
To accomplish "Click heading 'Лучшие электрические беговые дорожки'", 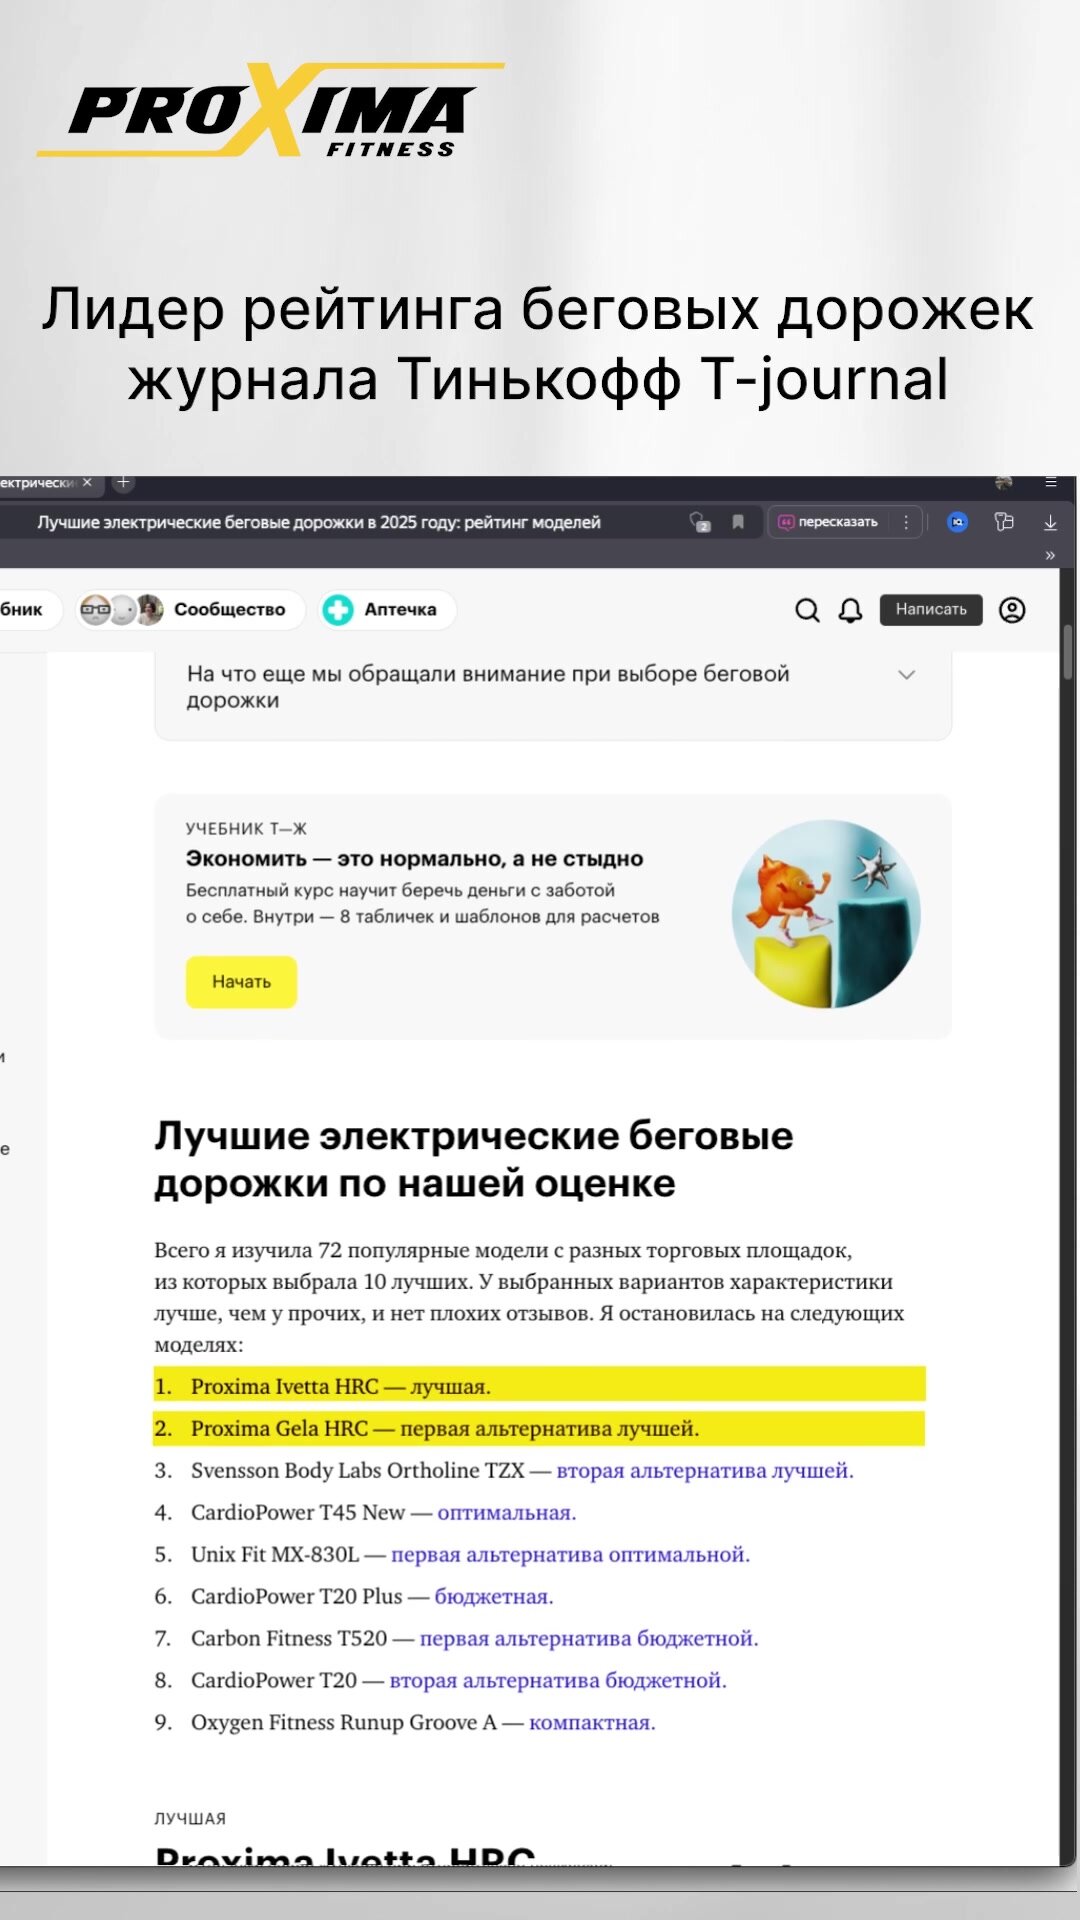I will (474, 1159).
